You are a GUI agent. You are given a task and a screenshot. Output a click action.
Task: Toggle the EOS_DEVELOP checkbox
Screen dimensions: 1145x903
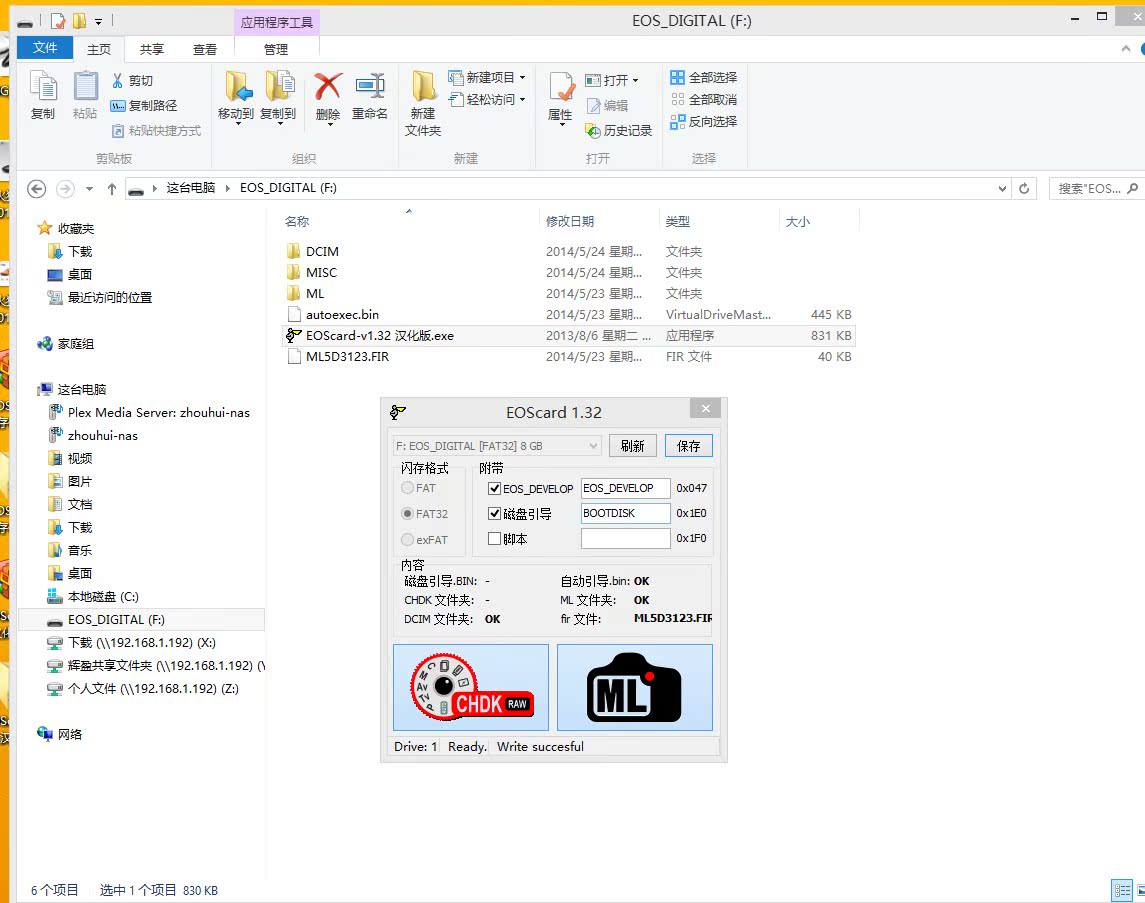(494, 488)
